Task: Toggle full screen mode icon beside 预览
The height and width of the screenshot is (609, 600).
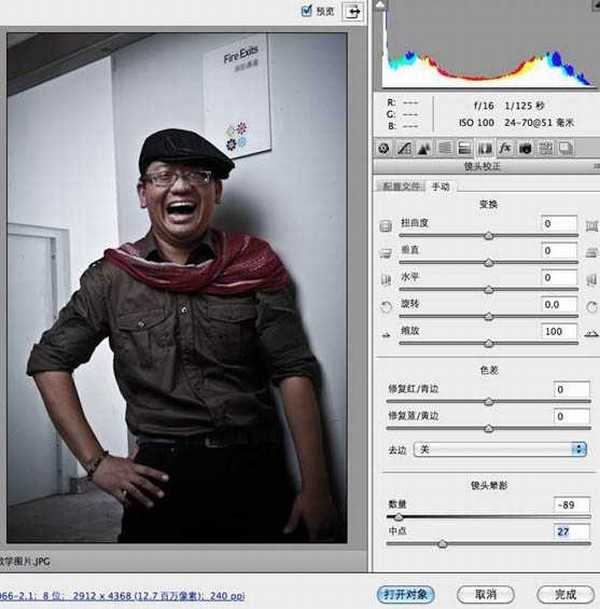Action: click(x=353, y=11)
